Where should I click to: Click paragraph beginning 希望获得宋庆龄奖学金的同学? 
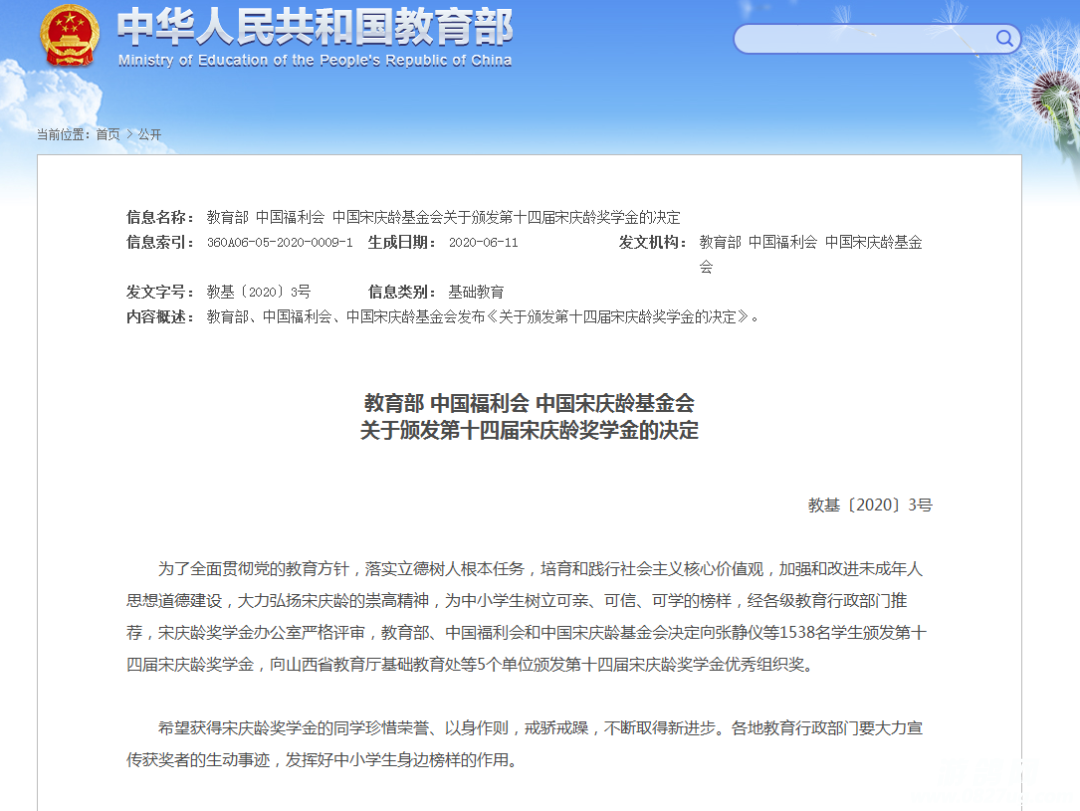(x=524, y=744)
